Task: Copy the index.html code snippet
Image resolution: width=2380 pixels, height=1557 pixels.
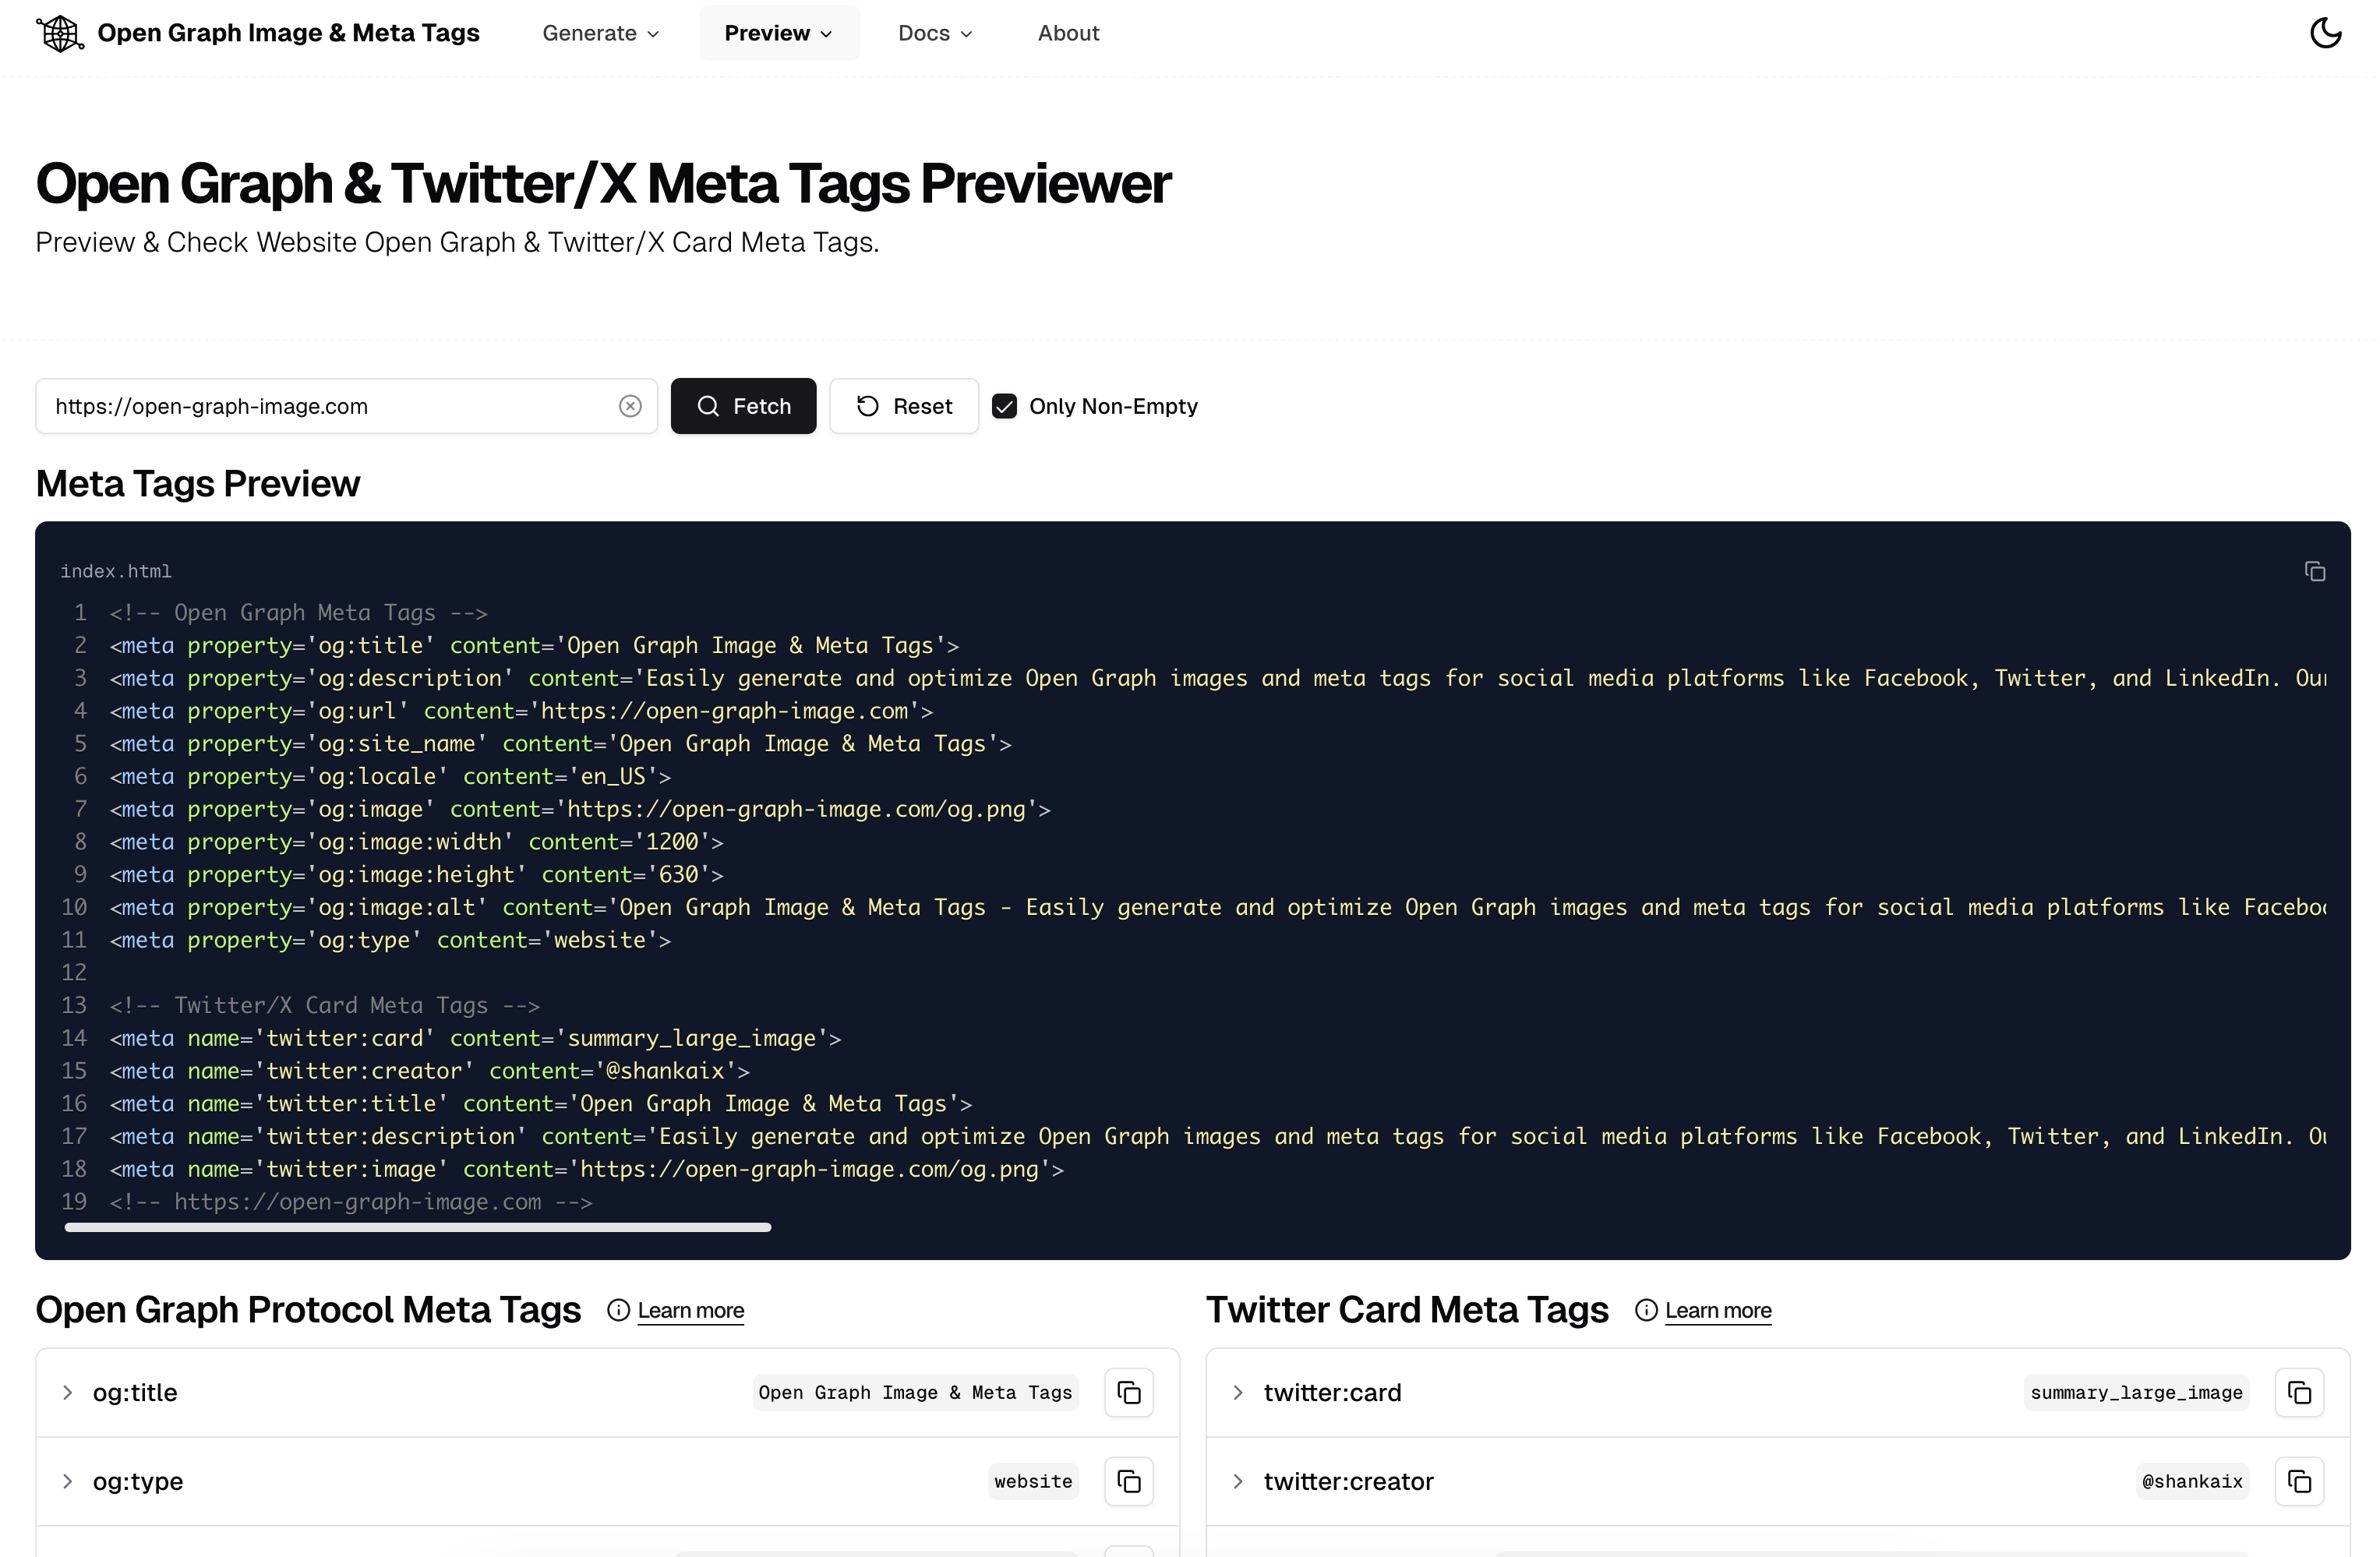Action: (2315, 571)
